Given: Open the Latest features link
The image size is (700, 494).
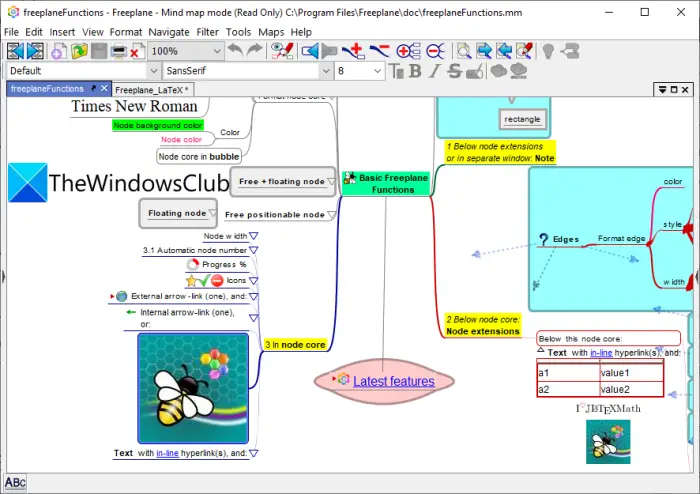Looking at the screenshot, I should [x=394, y=381].
